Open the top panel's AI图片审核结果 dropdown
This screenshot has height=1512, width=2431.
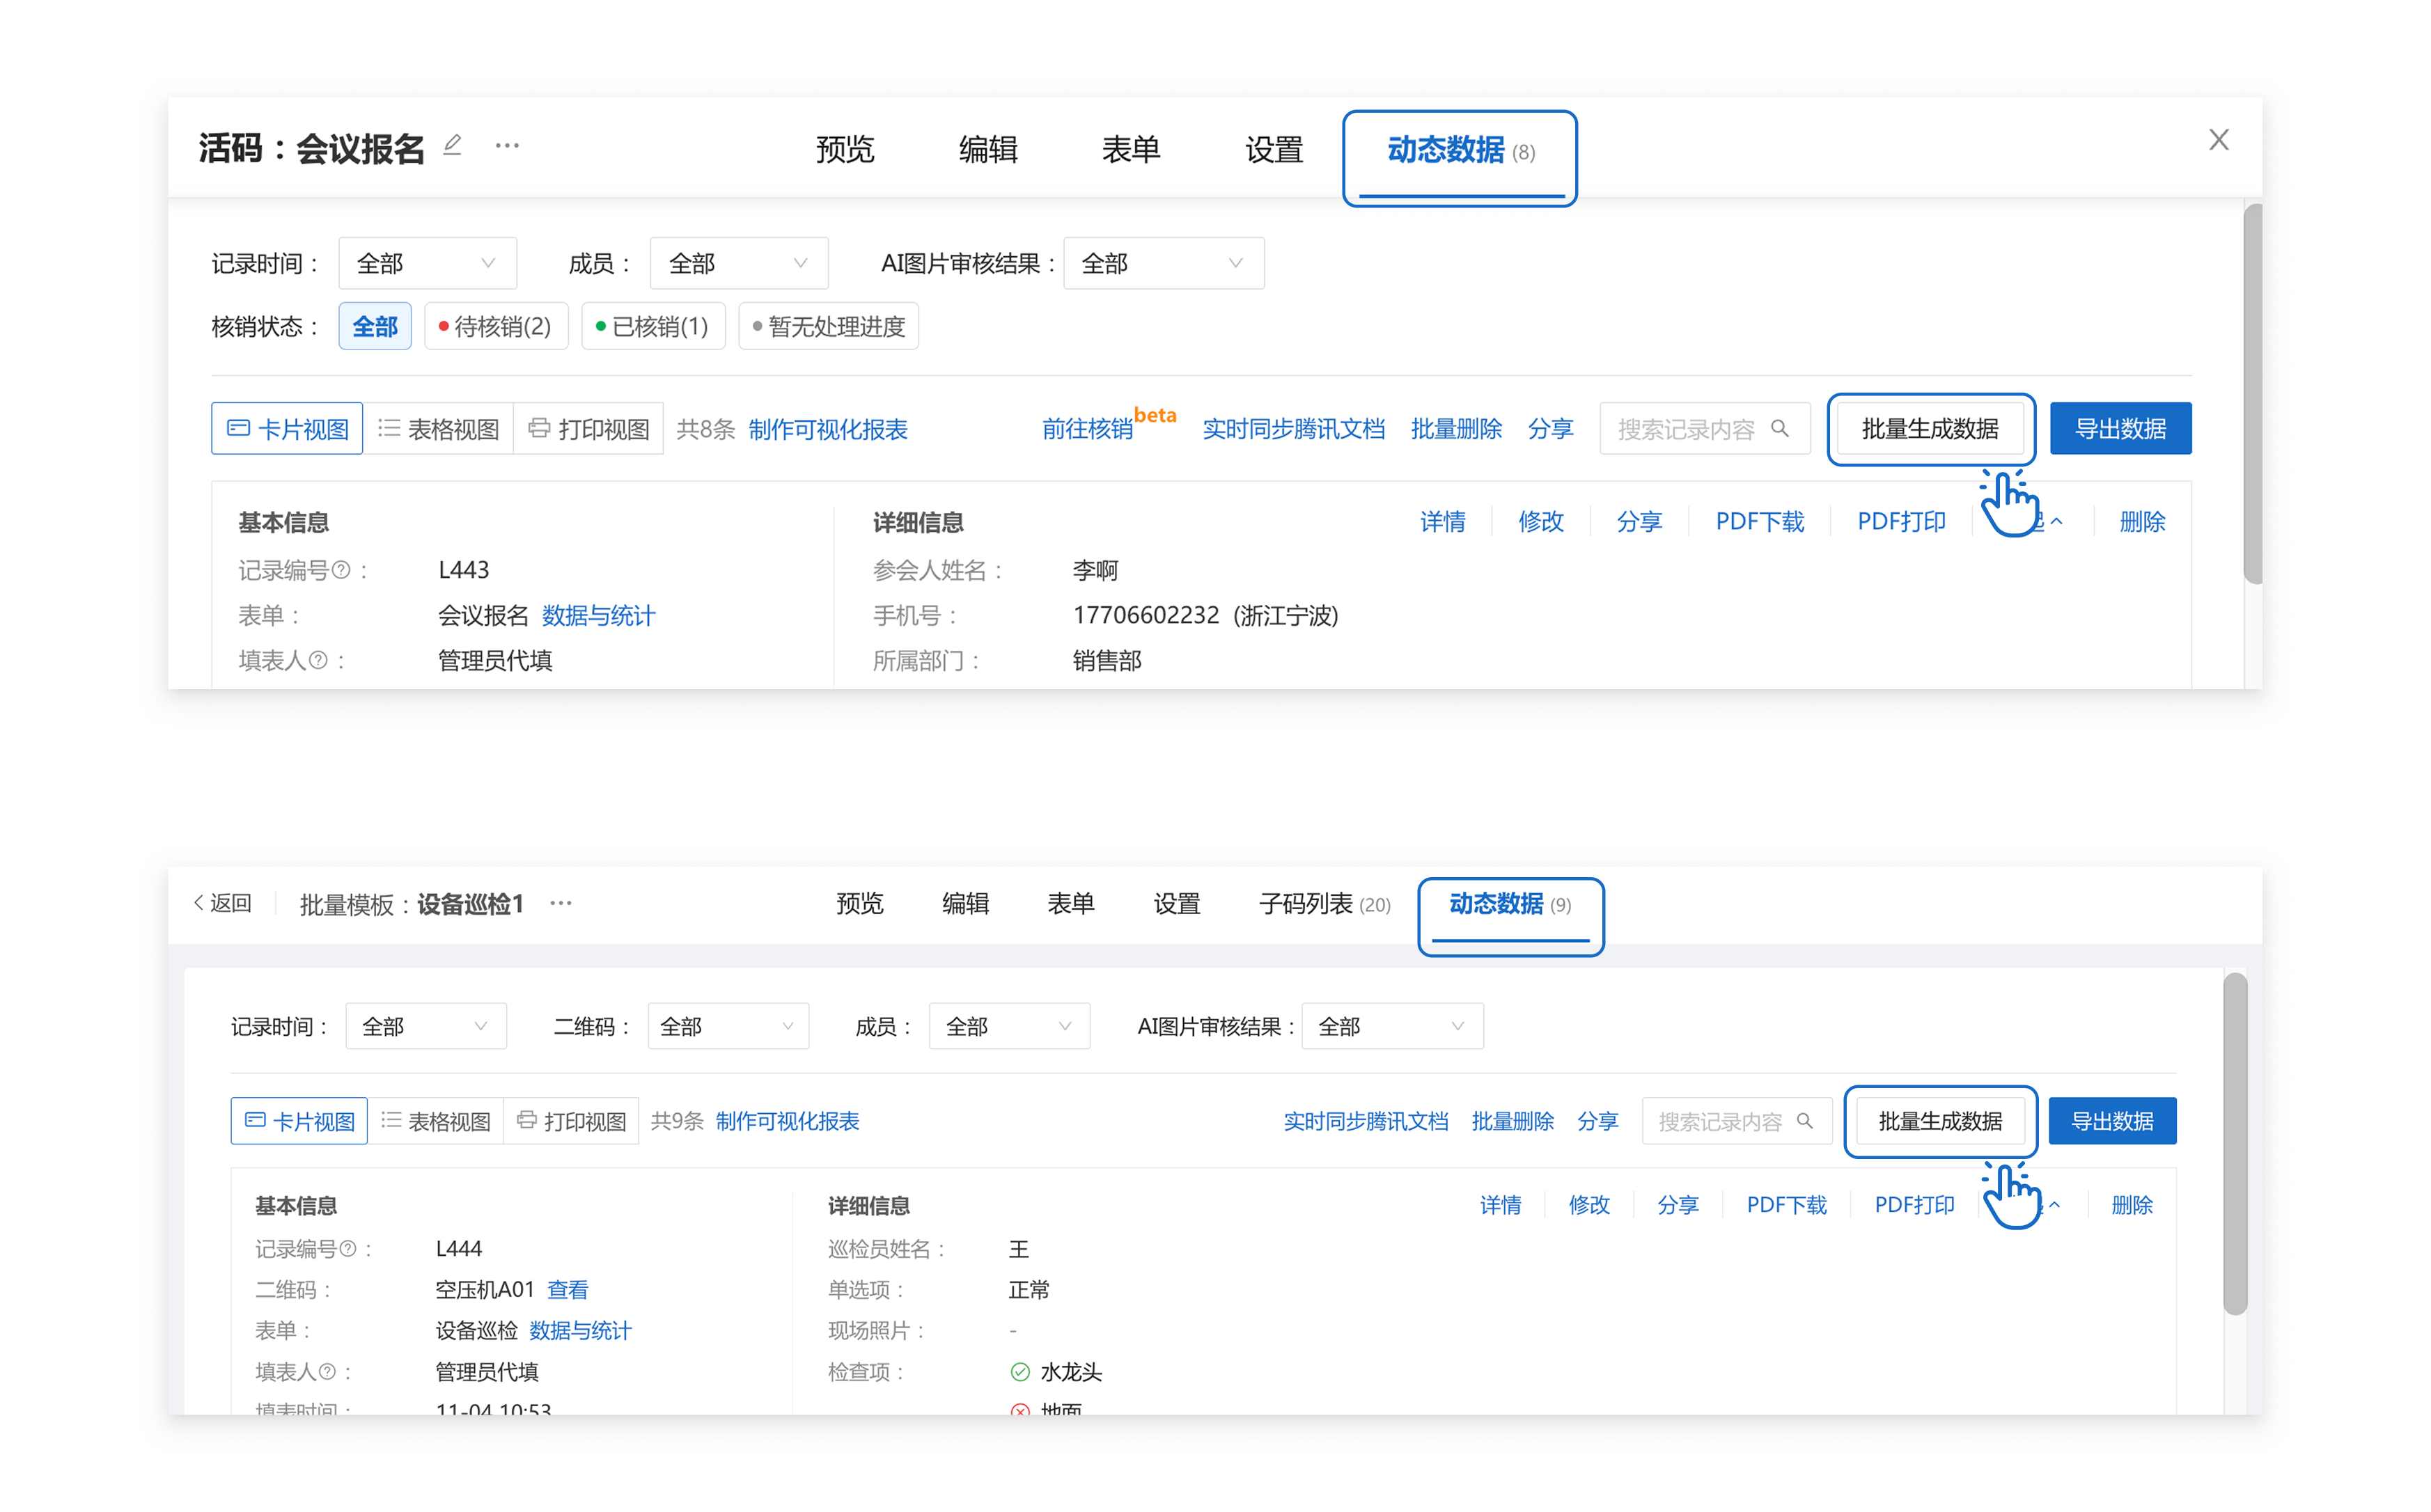[1163, 264]
